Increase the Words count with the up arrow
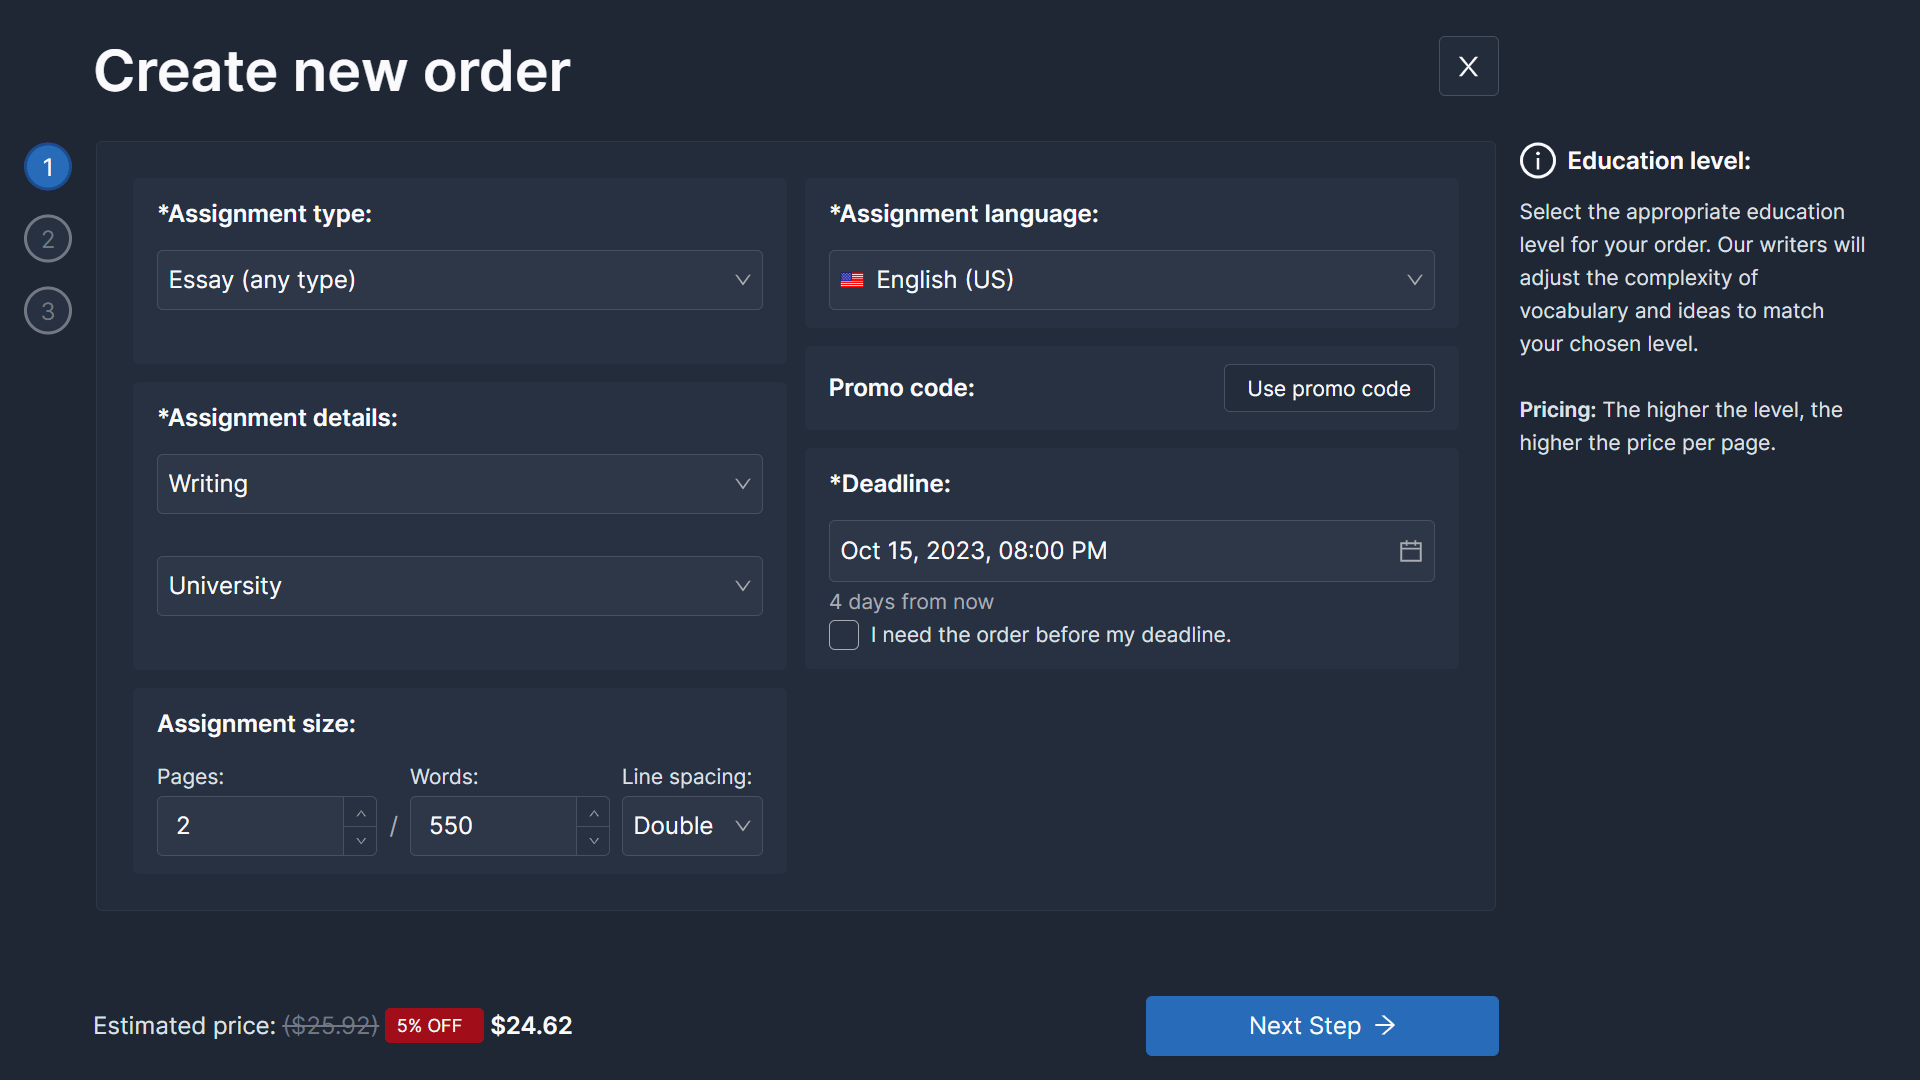Screen dimensions: 1920x1080 tap(592, 811)
